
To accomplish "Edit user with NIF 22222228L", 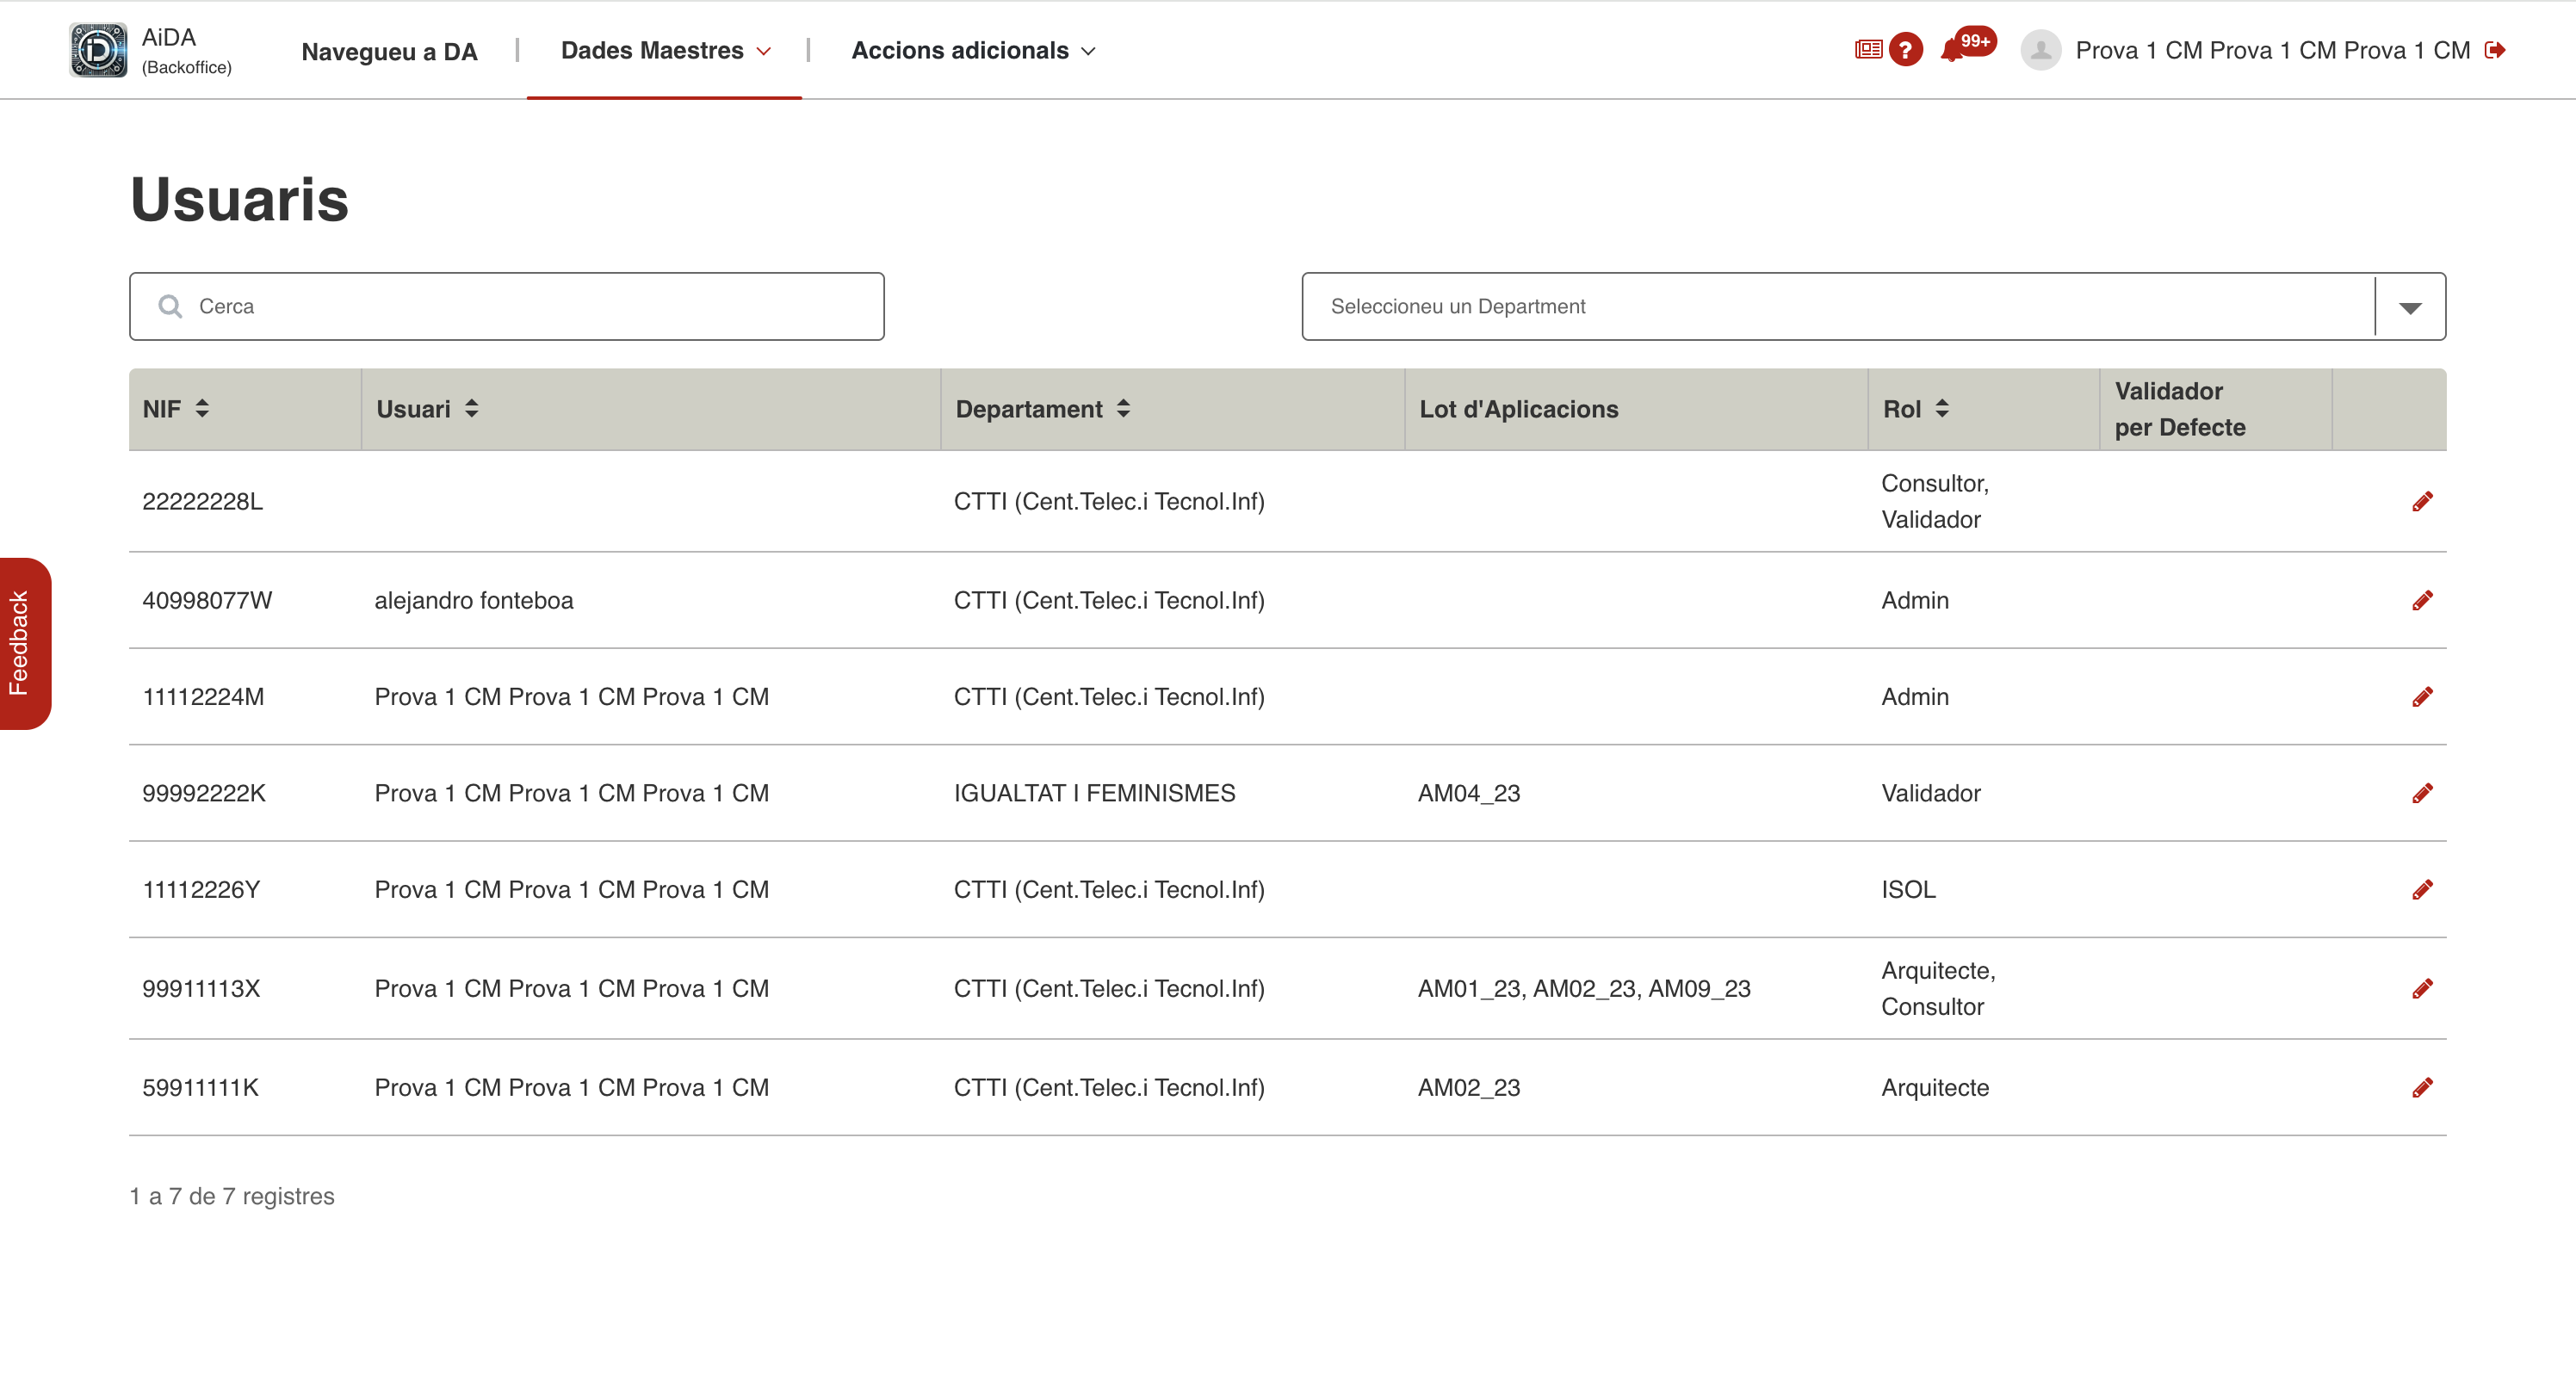I will tap(2421, 501).
